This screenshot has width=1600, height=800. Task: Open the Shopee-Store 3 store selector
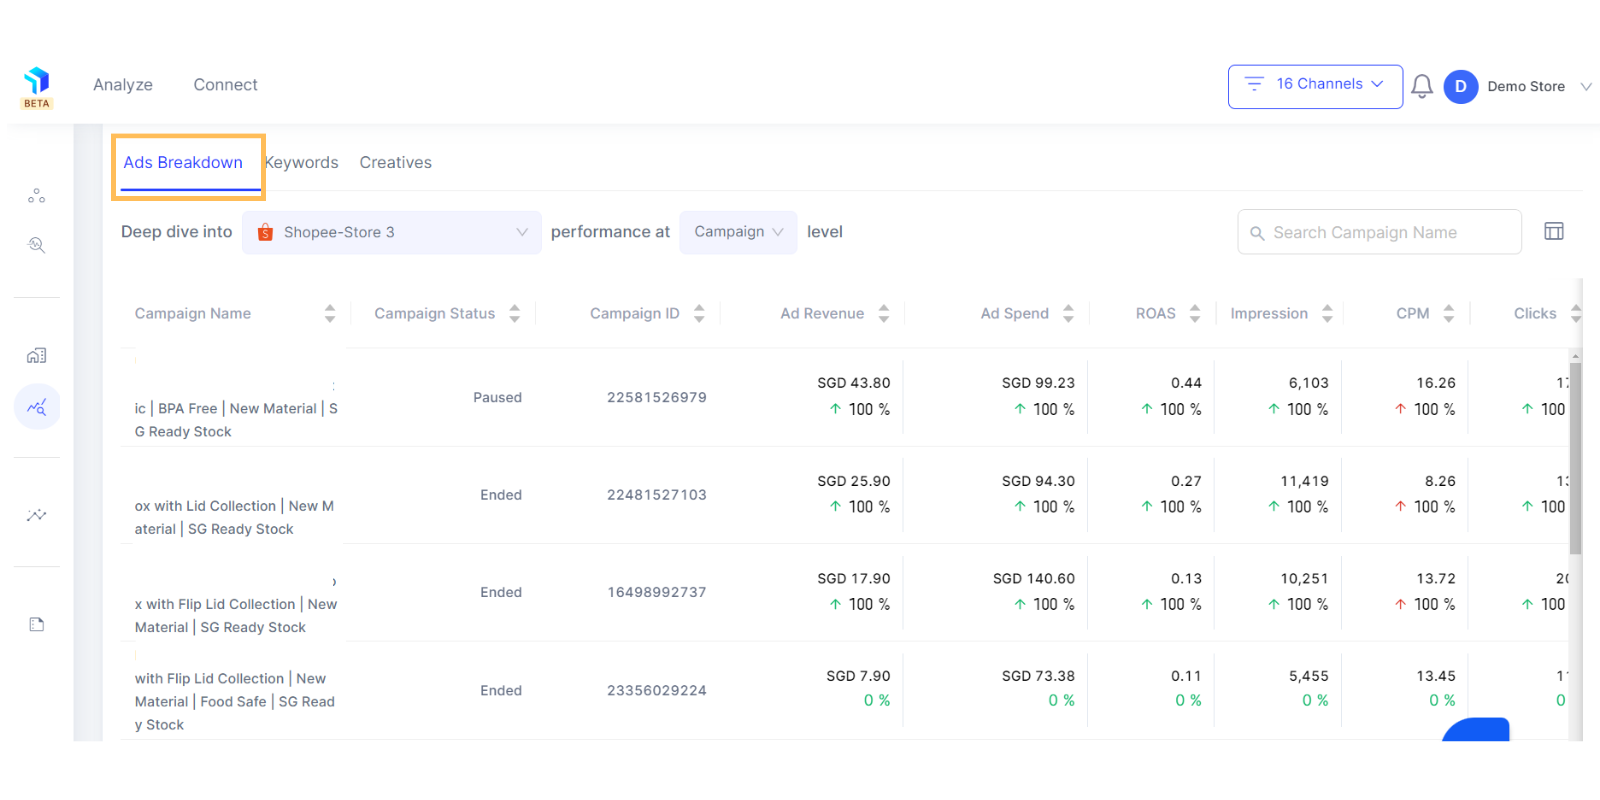click(392, 232)
